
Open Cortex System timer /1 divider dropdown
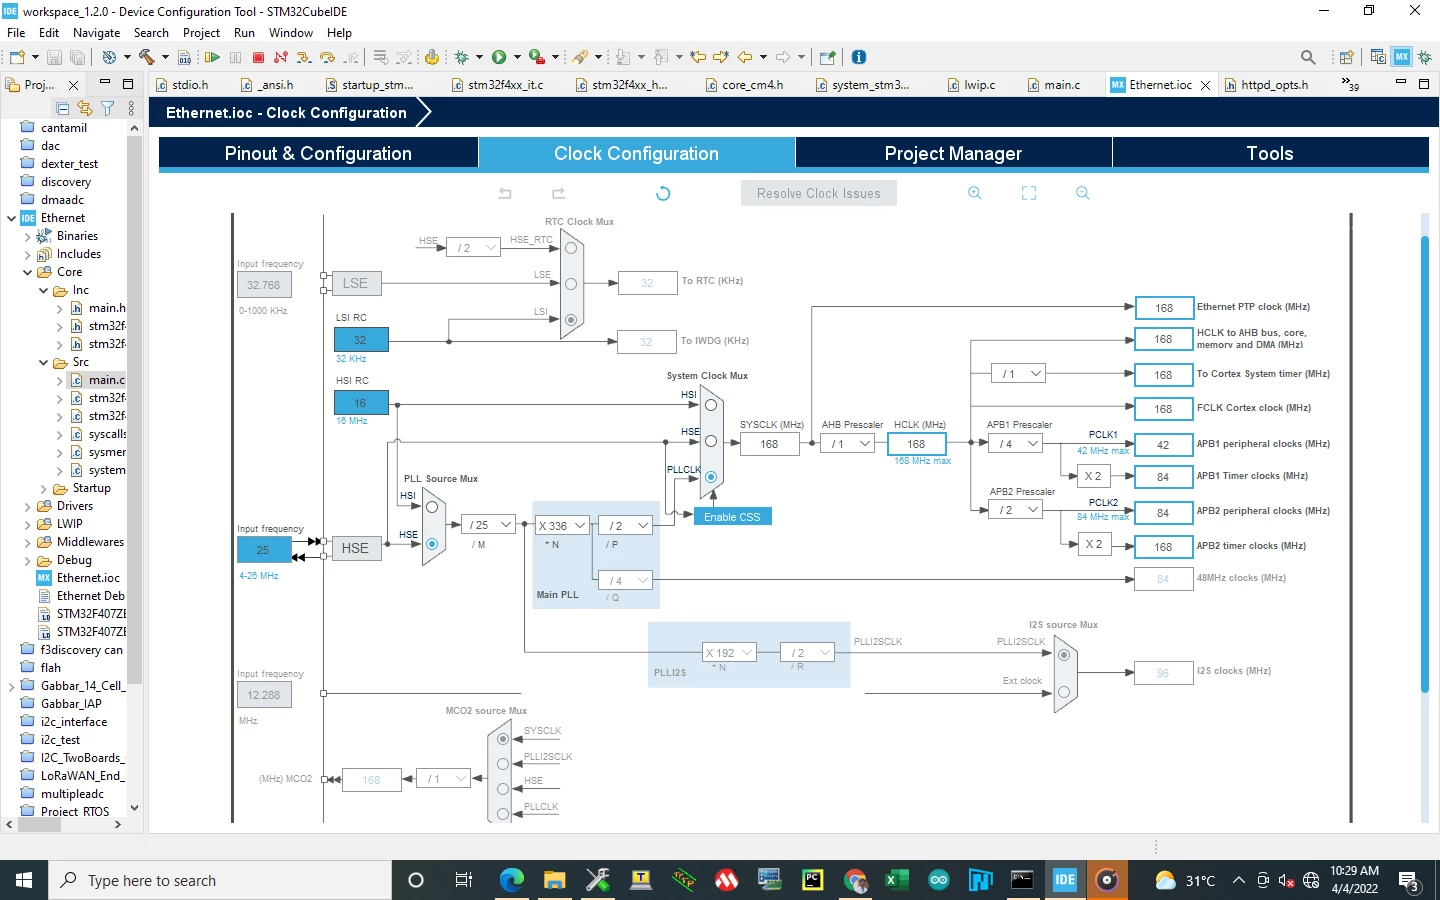pos(1019,374)
